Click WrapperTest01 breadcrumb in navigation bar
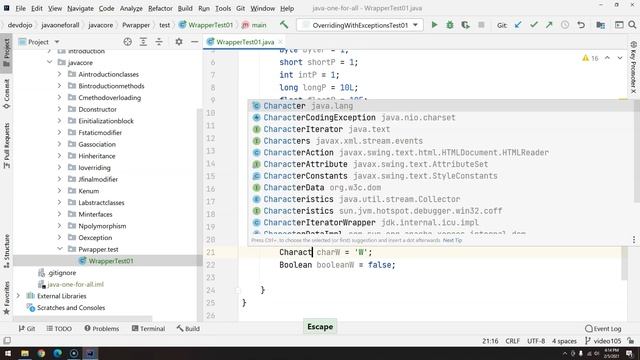The height and width of the screenshot is (360, 640). pyautogui.click(x=206, y=25)
